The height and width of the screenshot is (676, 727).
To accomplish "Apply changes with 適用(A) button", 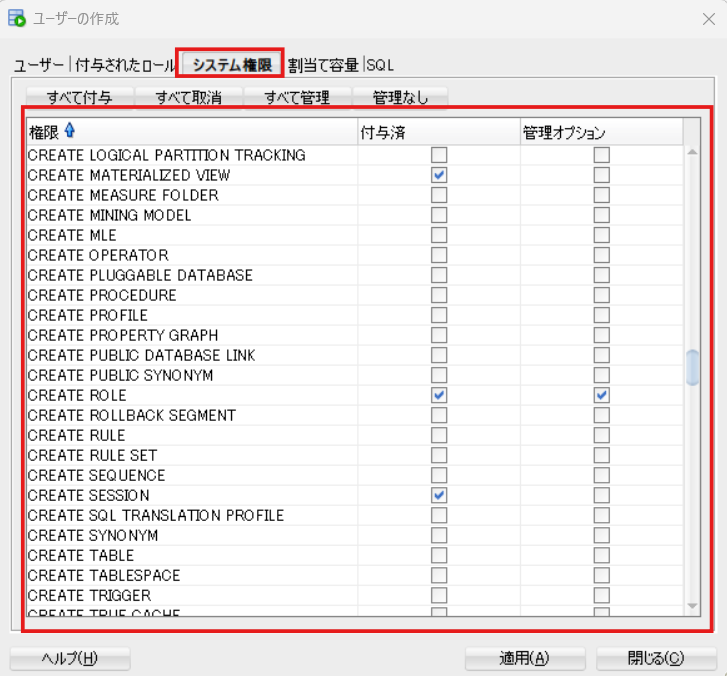I will [525, 658].
